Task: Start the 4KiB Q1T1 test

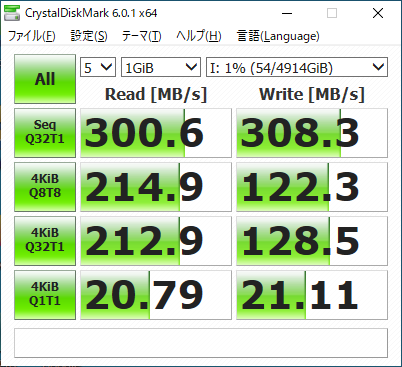Action: click(x=45, y=295)
